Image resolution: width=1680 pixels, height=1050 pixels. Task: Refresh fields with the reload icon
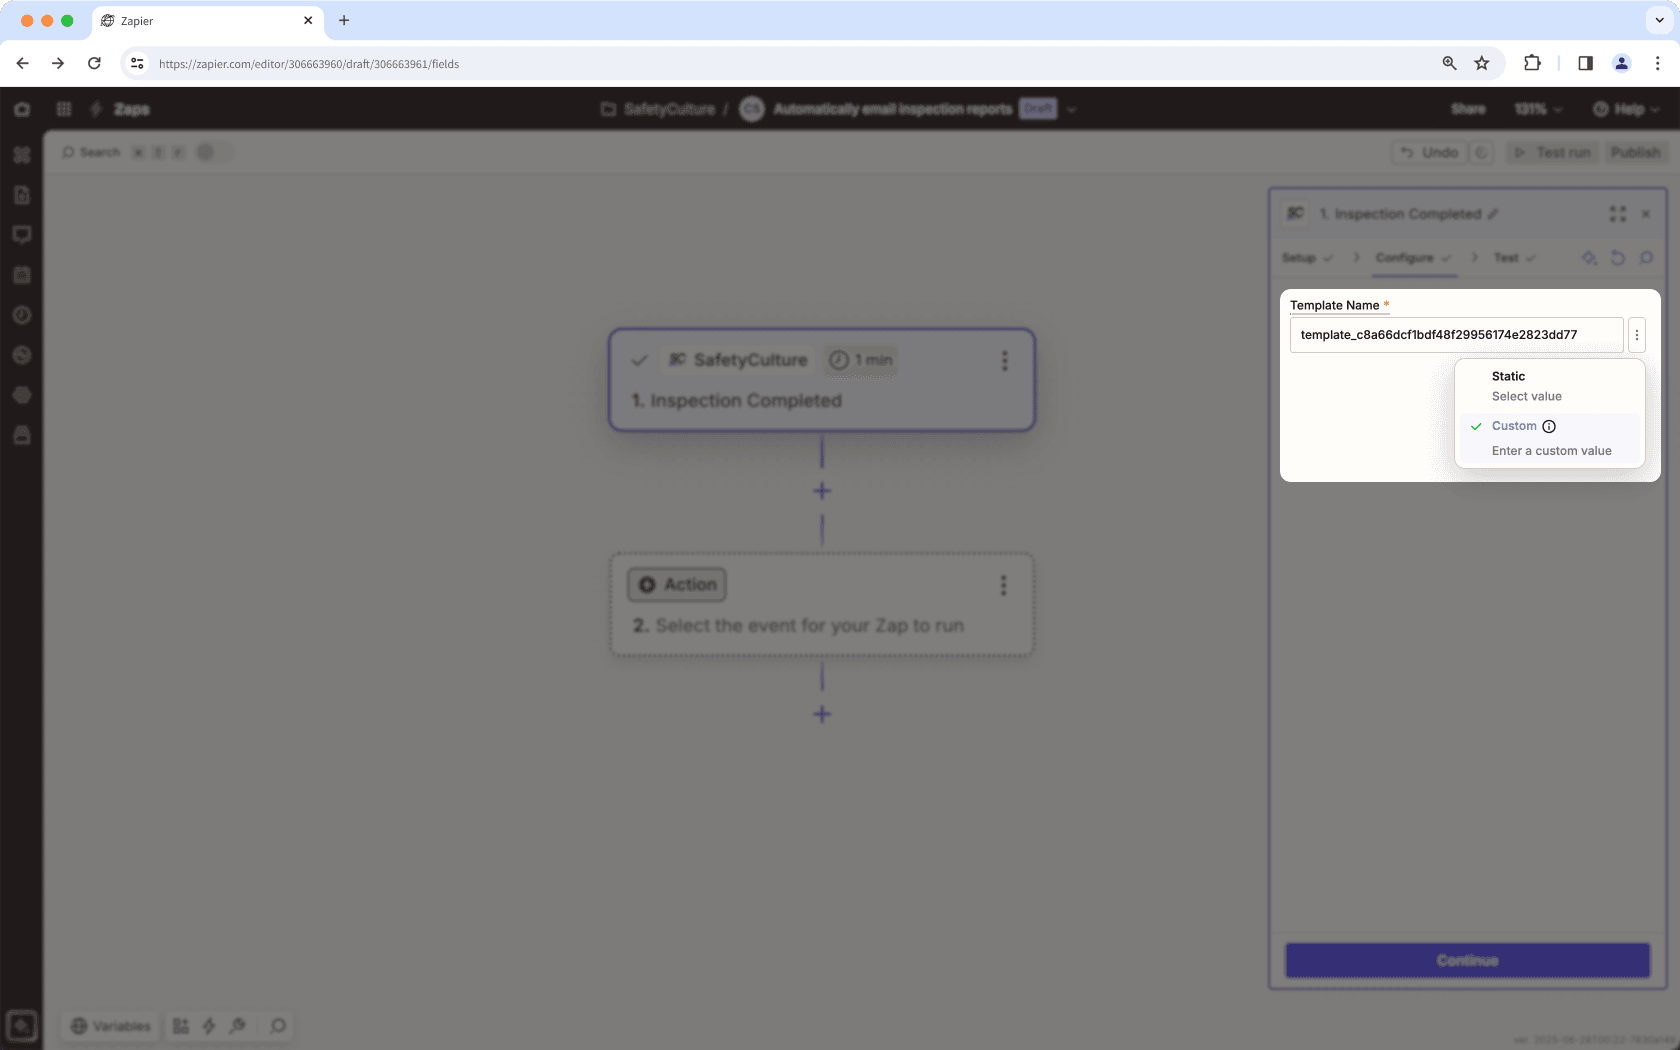coord(1617,258)
